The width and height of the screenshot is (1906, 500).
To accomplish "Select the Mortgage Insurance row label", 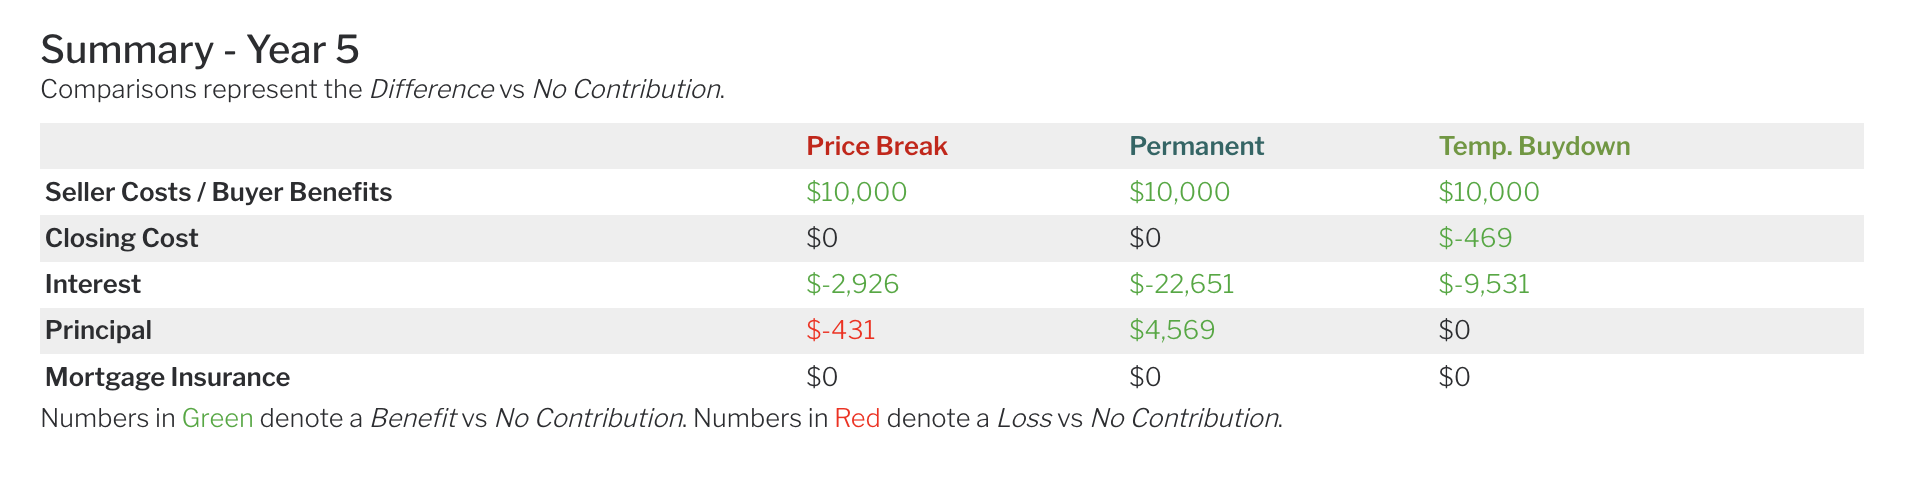I will (x=167, y=377).
